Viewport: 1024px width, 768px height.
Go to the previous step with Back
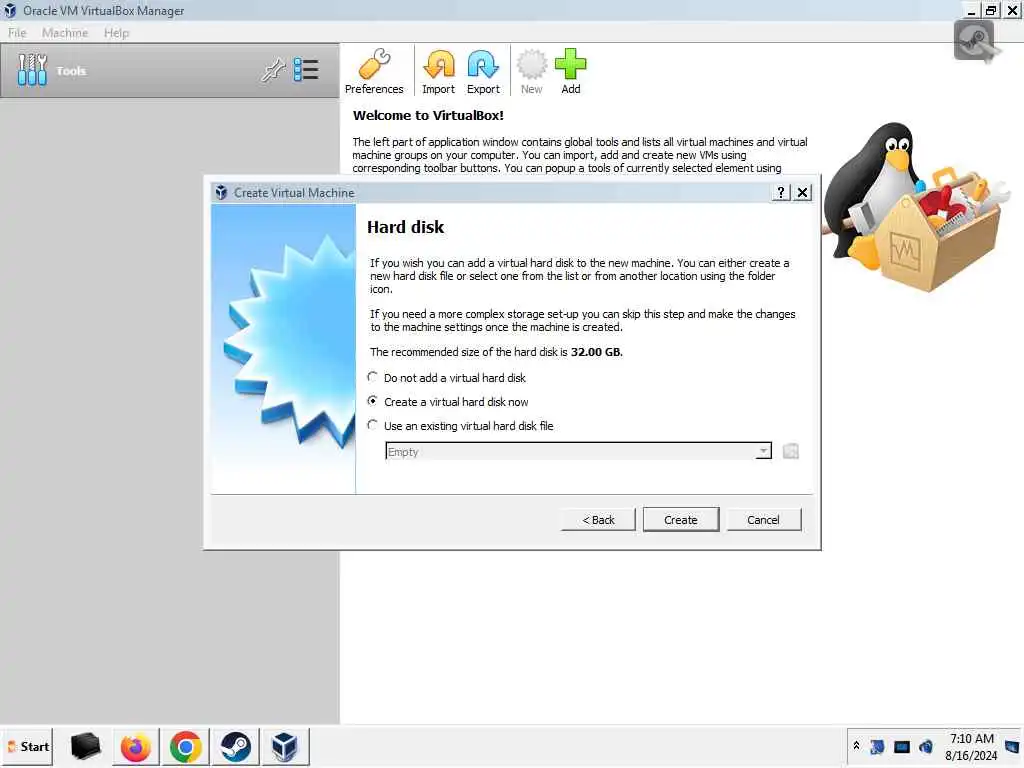(598, 520)
